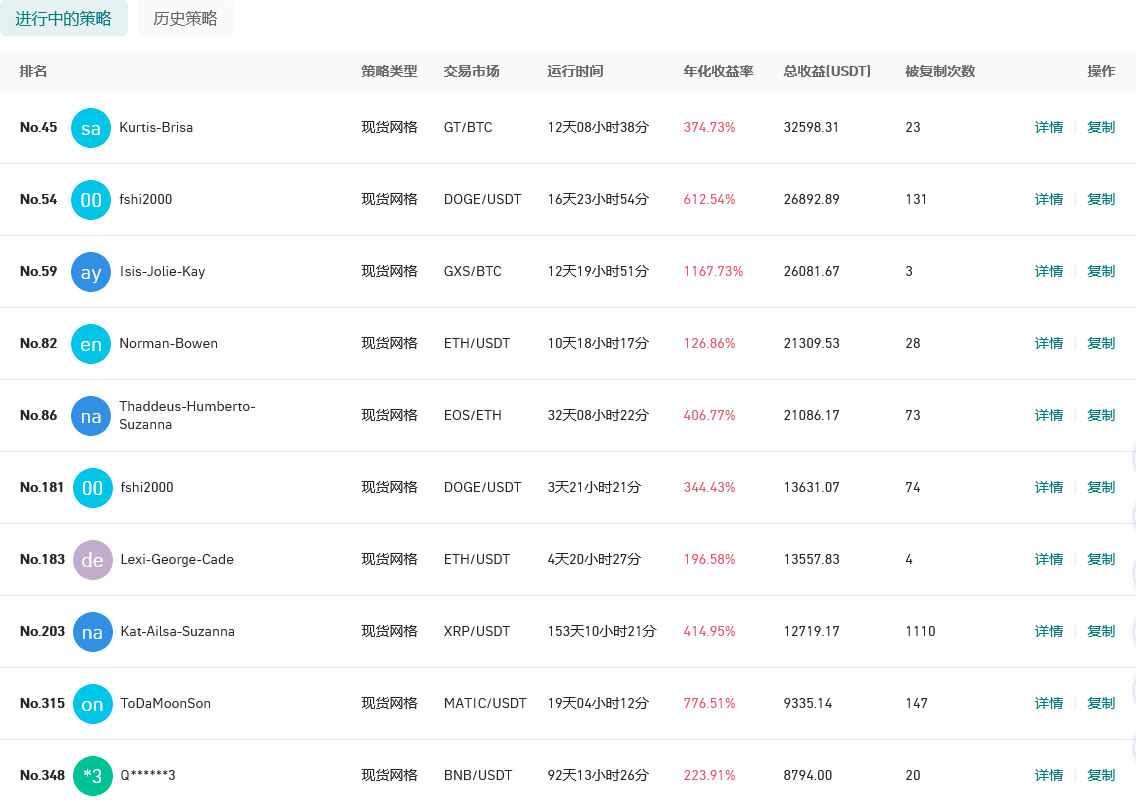Viewport: 1136px width, 805px height.
Task: Click the na avatar of Thaddeus-Humberto-Suzanna
Action: click(x=91, y=416)
